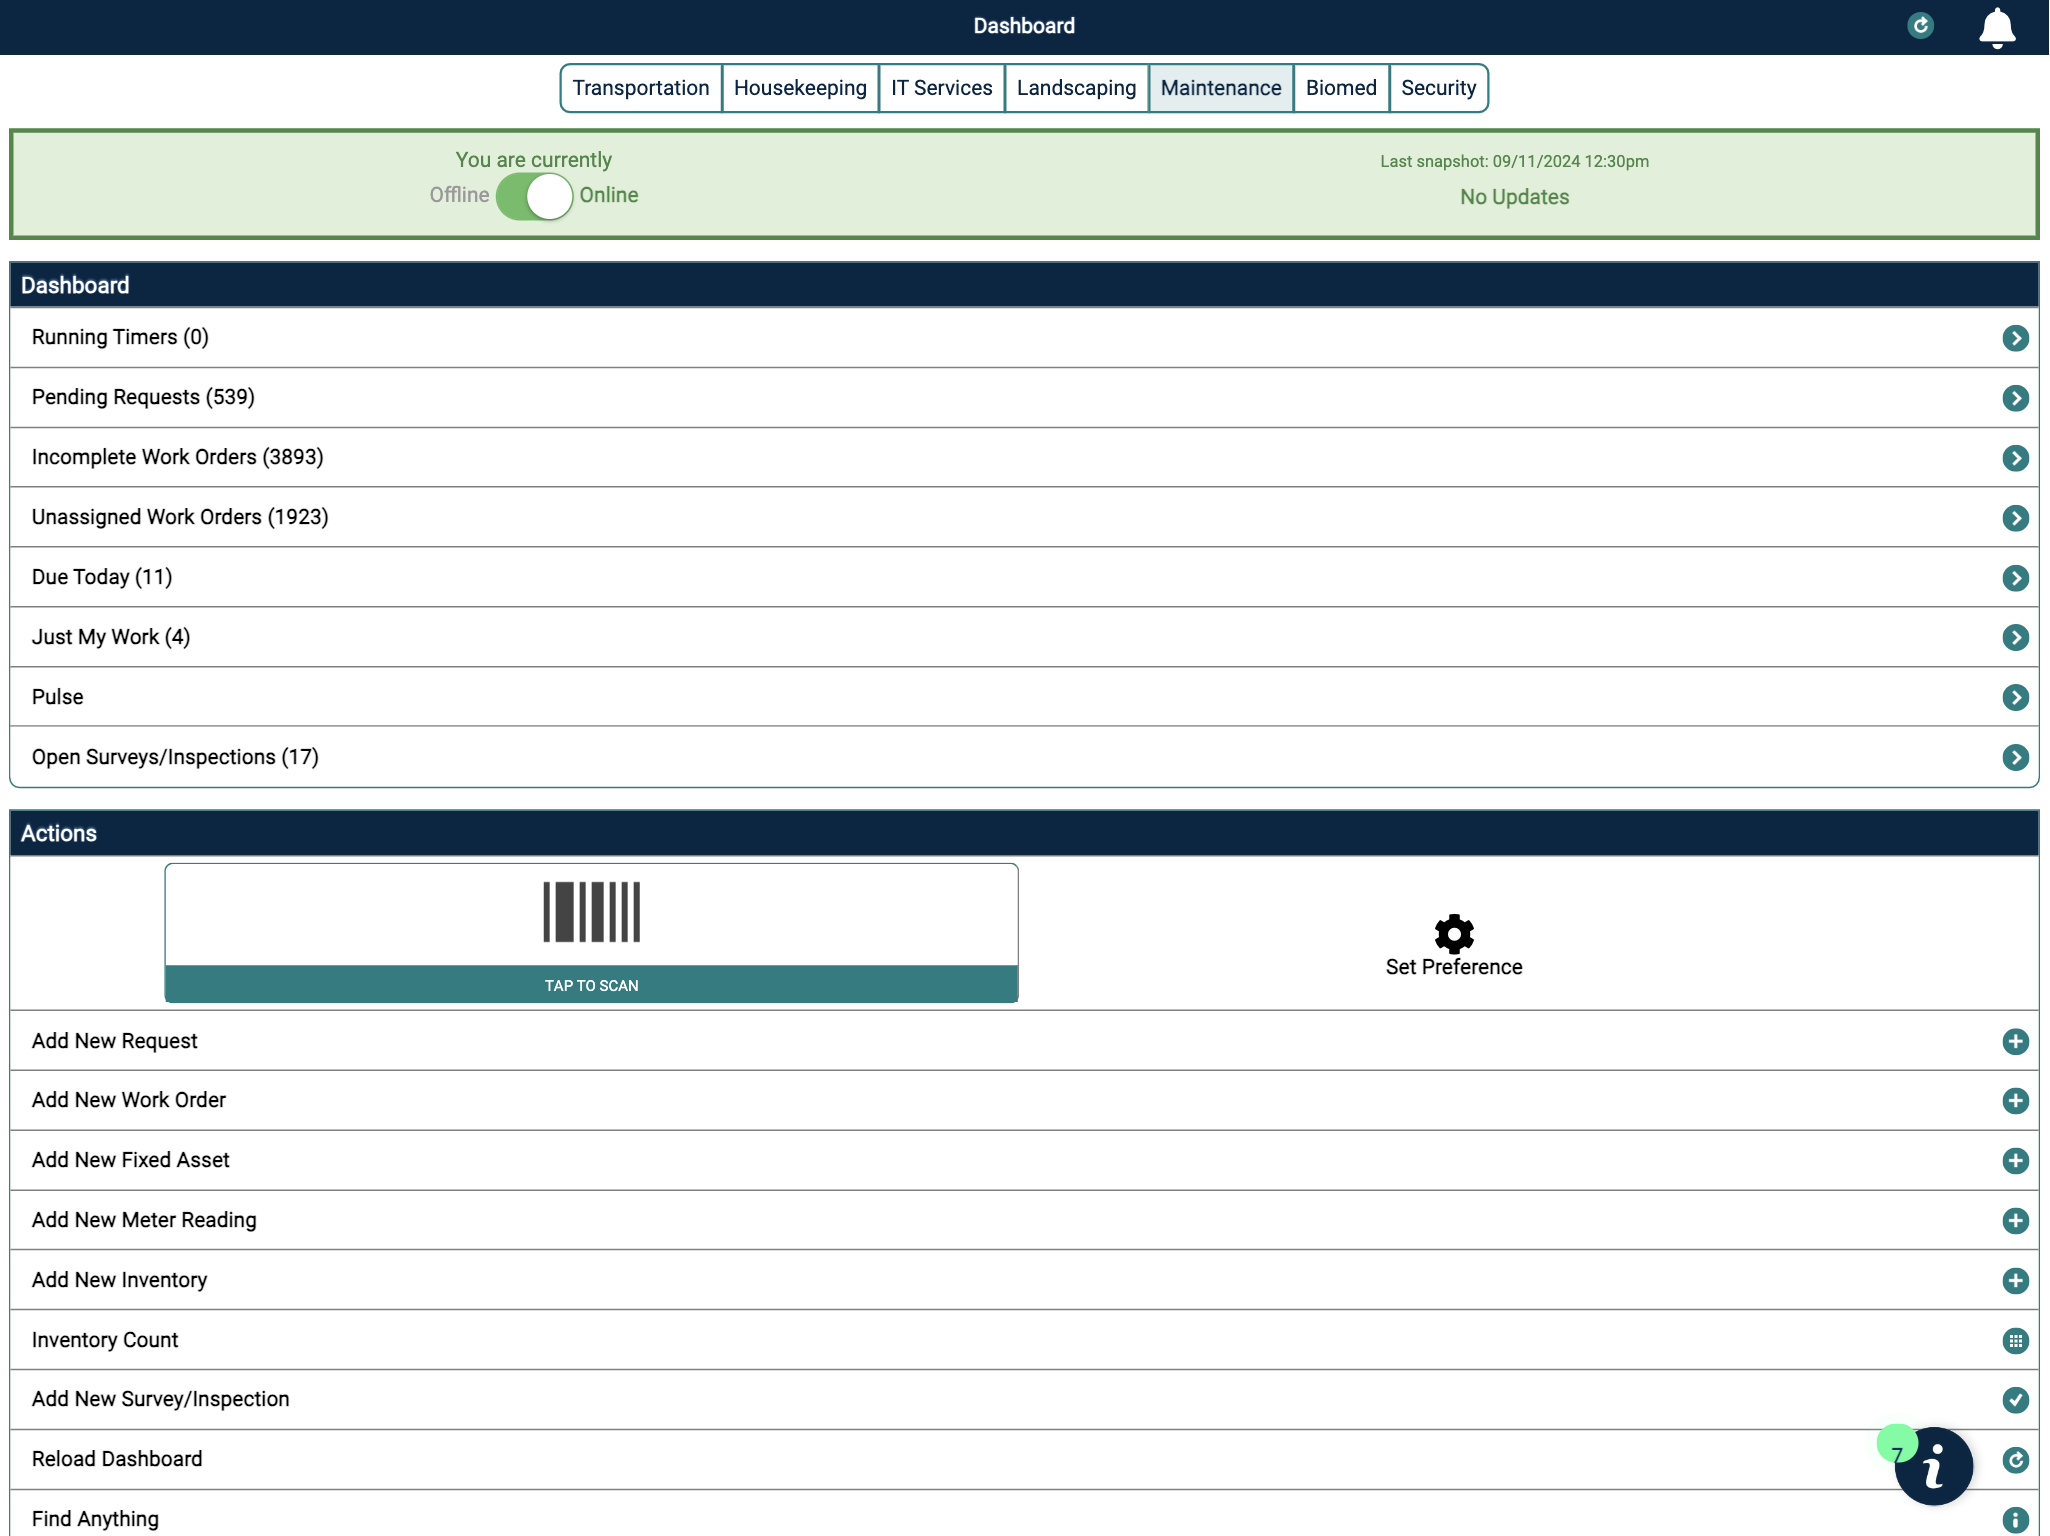Toggle the Offline/Online switch

point(534,196)
